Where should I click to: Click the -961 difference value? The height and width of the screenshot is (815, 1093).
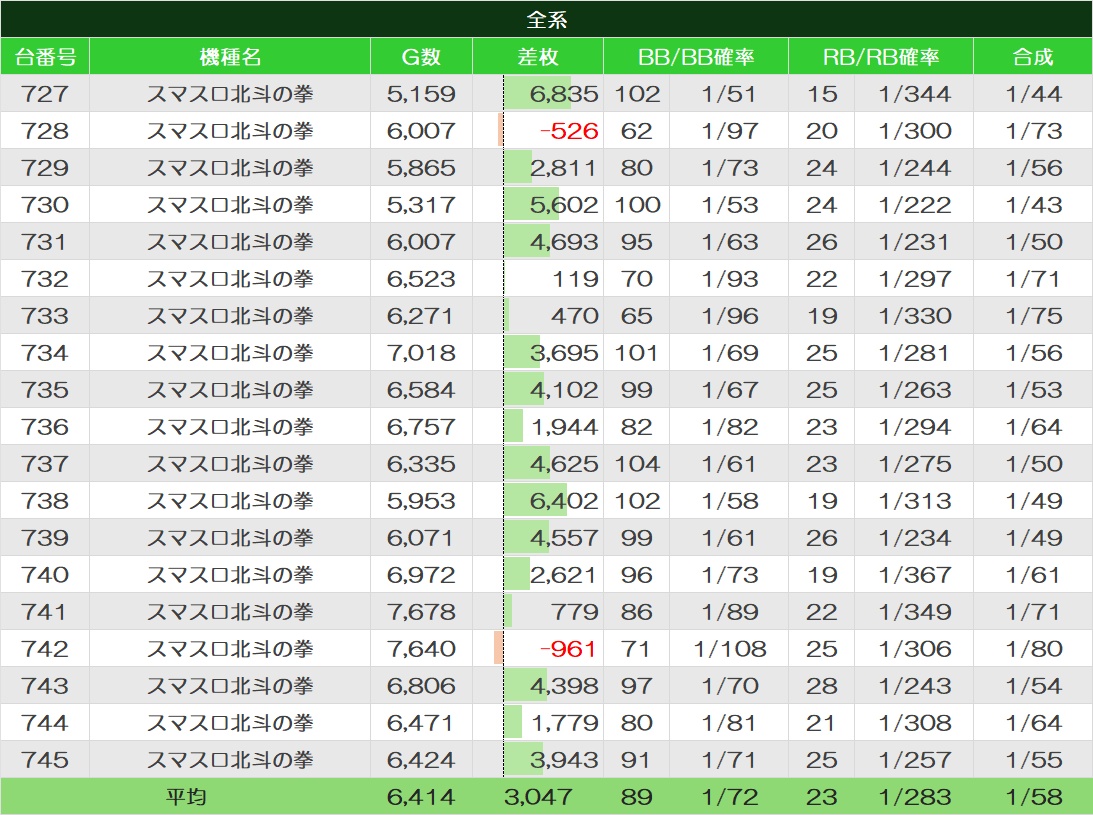[568, 648]
